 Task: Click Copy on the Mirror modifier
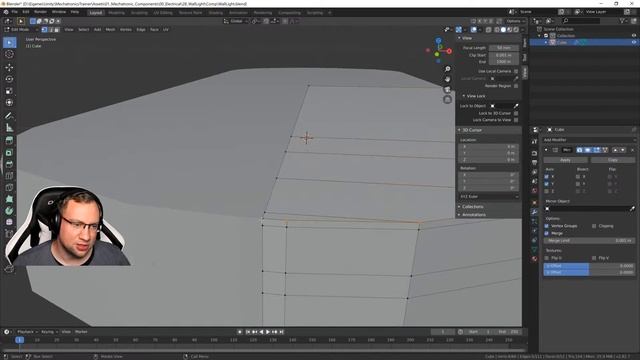point(613,160)
